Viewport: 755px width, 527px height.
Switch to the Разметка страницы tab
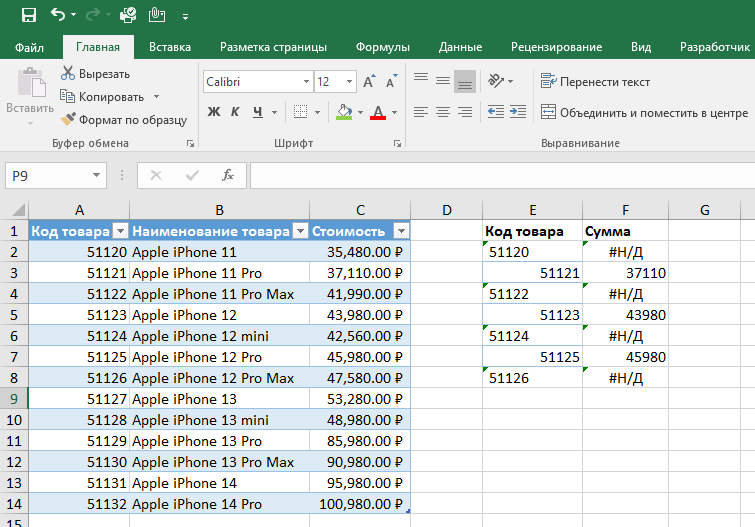coord(273,47)
